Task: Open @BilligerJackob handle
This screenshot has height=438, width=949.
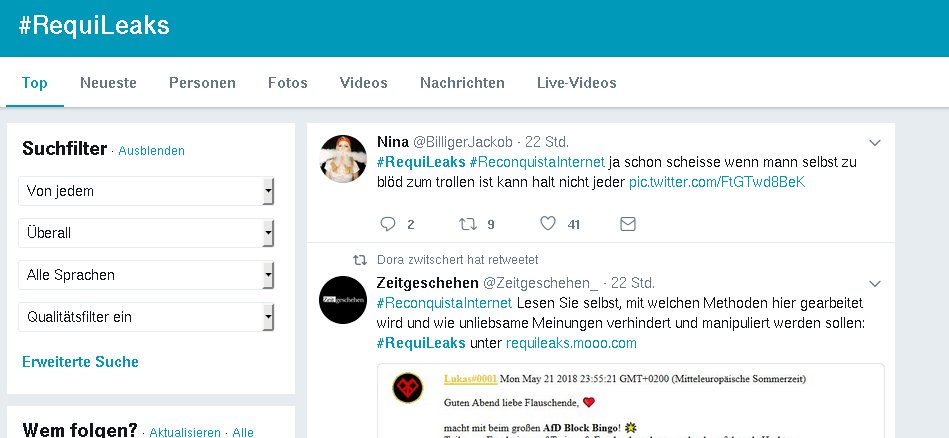Action: click(462, 142)
